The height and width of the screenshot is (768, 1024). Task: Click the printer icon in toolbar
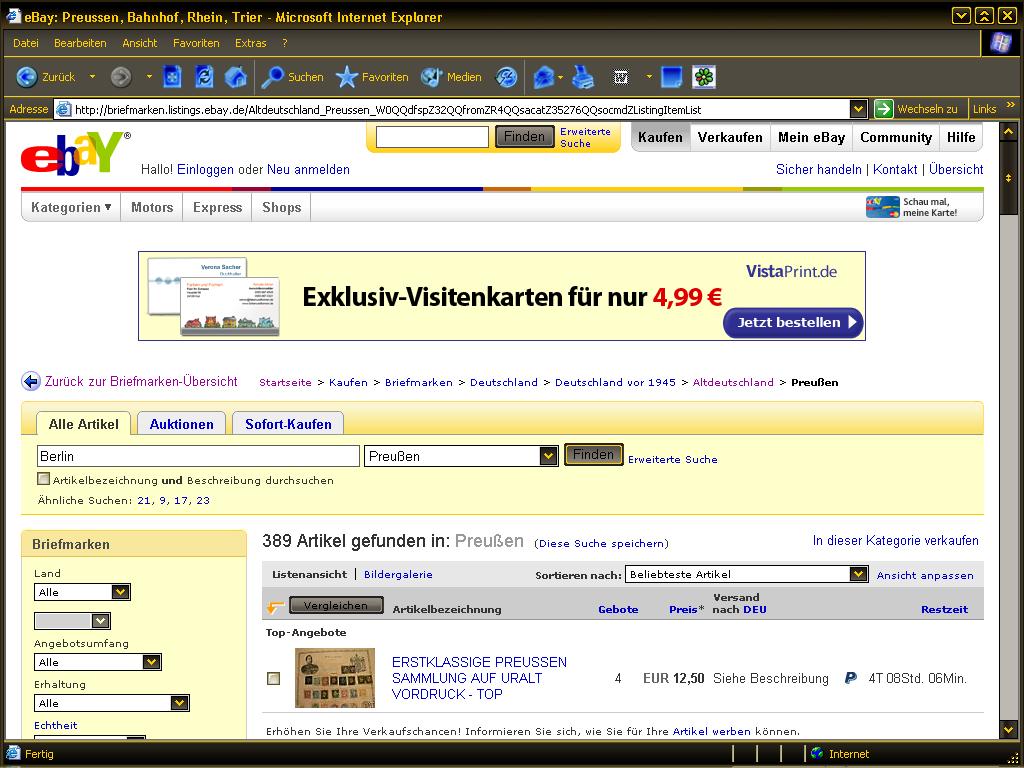[583, 77]
